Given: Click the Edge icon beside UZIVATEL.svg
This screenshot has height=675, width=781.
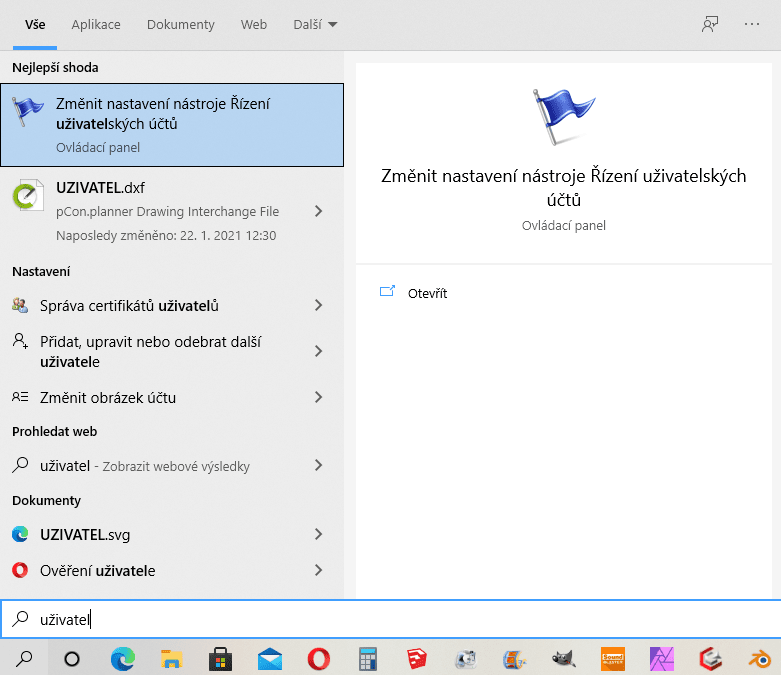Looking at the screenshot, I should tap(20, 534).
